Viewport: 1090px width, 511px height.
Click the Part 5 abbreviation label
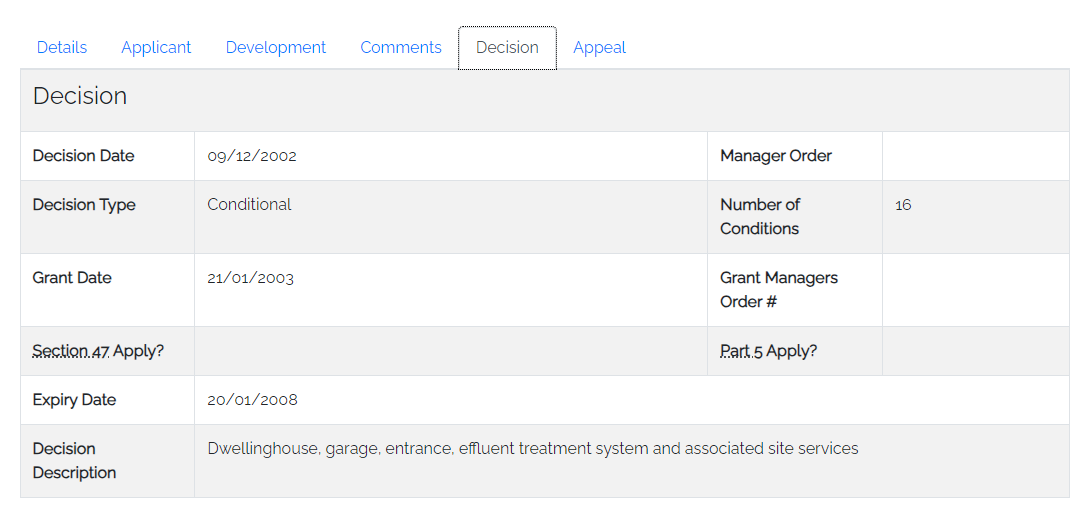tap(742, 351)
